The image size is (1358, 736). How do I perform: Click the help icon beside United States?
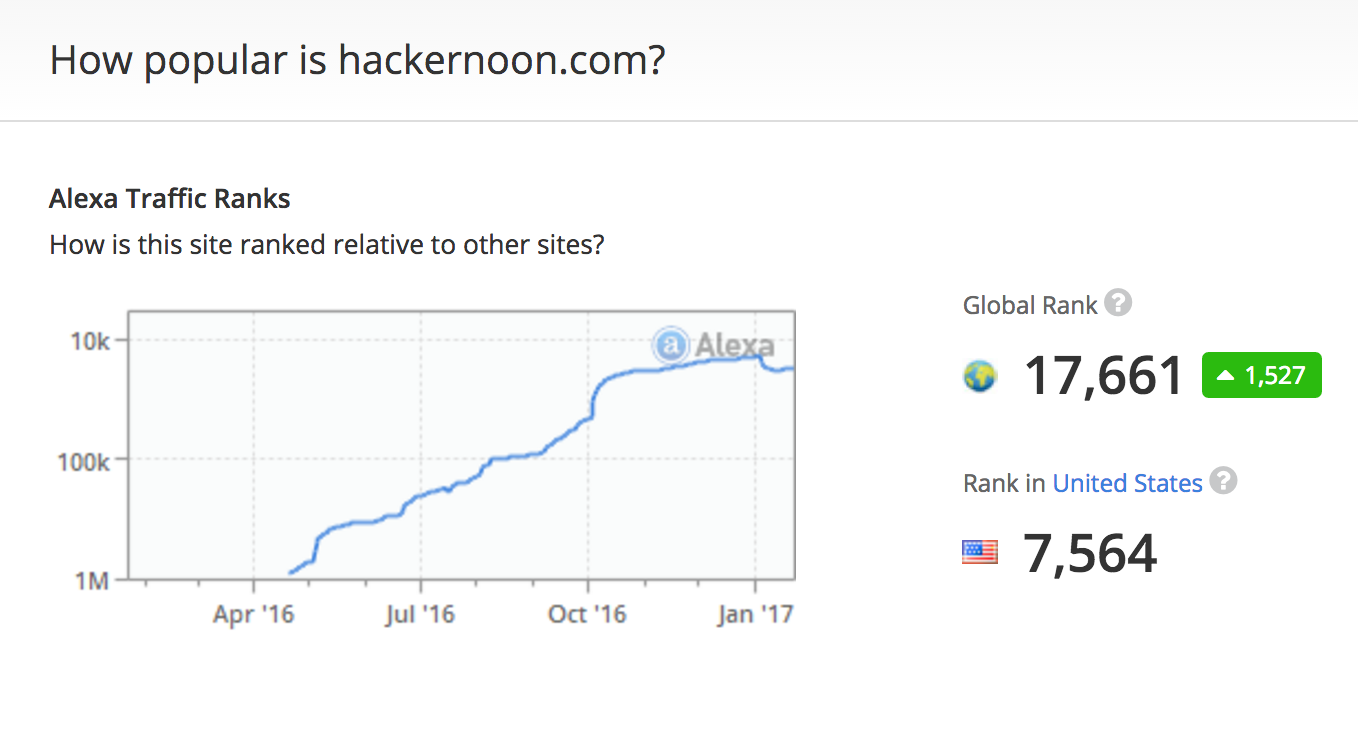(1223, 481)
